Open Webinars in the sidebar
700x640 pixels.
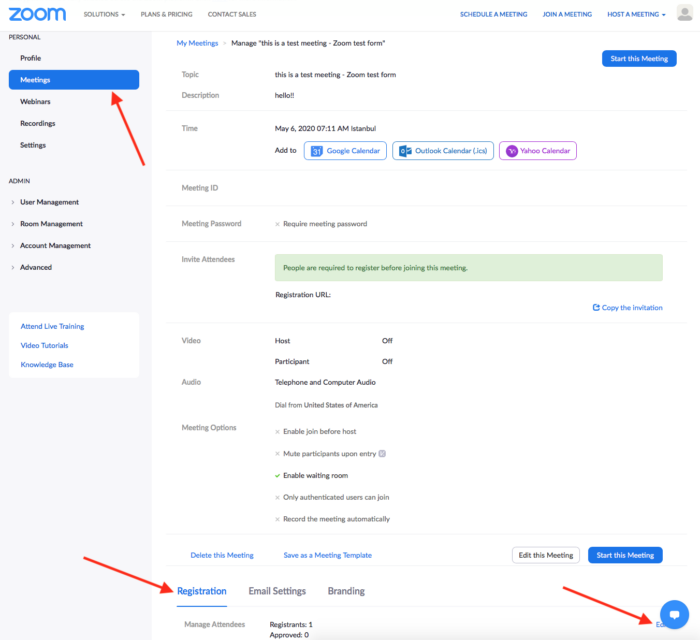point(35,102)
